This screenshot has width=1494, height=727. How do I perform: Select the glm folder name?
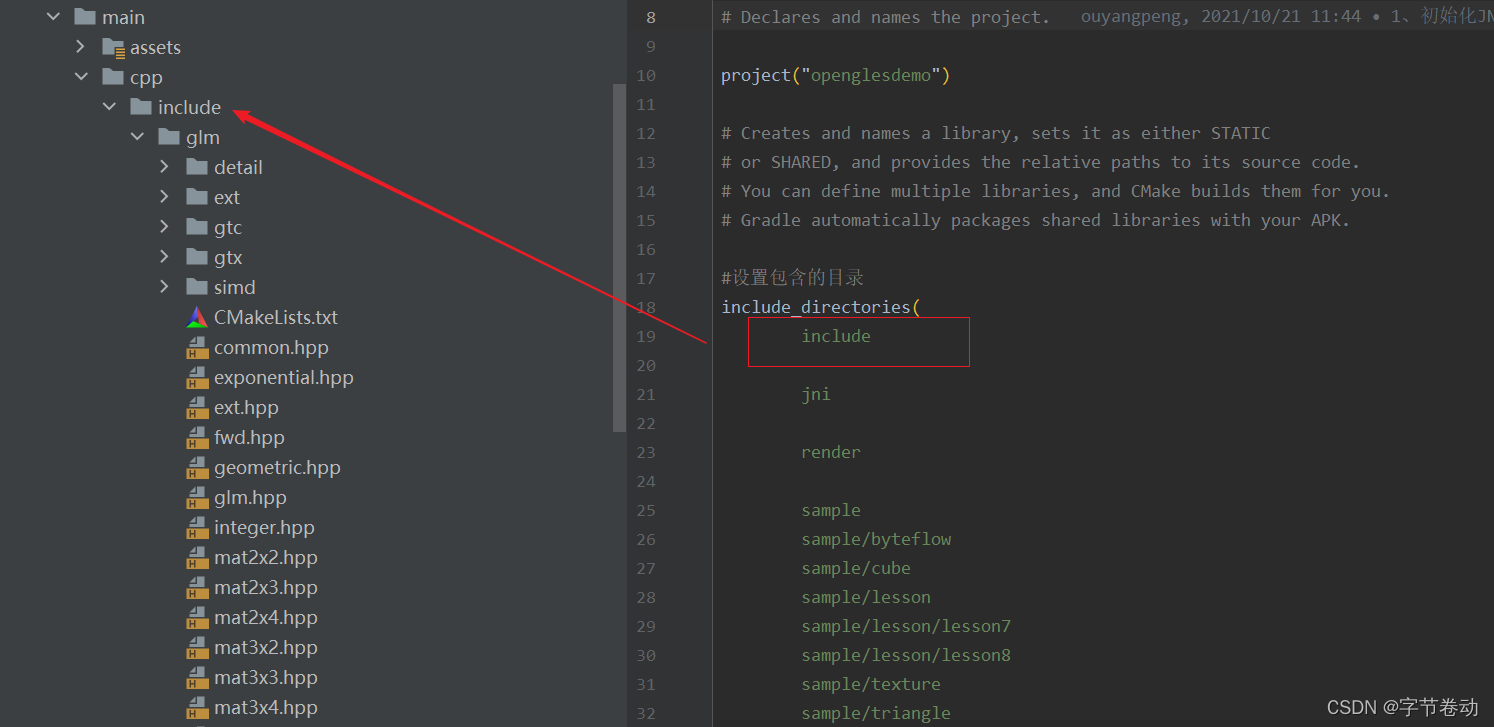pyautogui.click(x=203, y=137)
